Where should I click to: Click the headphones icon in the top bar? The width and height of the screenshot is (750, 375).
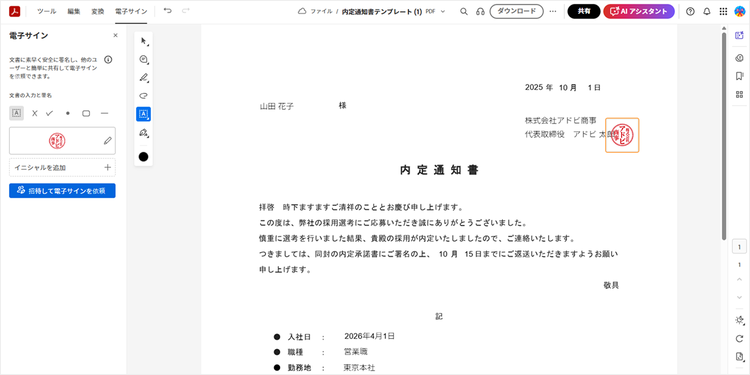(x=480, y=11)
